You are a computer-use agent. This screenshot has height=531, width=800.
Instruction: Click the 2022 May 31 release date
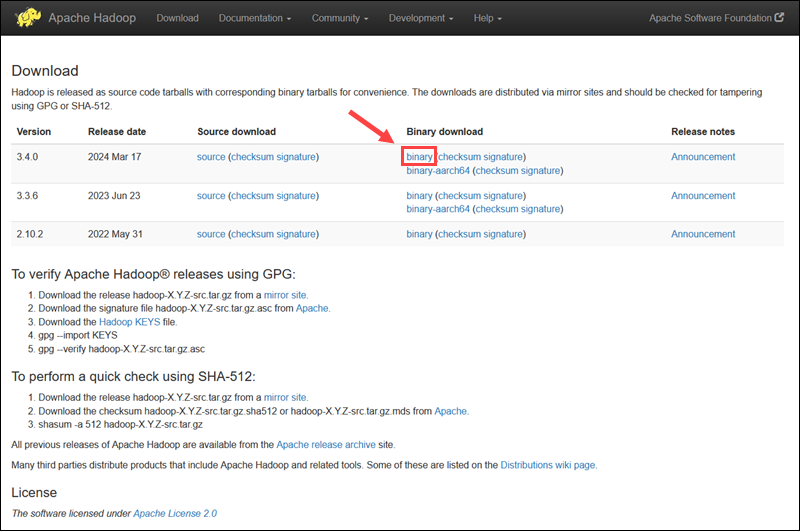115,234
